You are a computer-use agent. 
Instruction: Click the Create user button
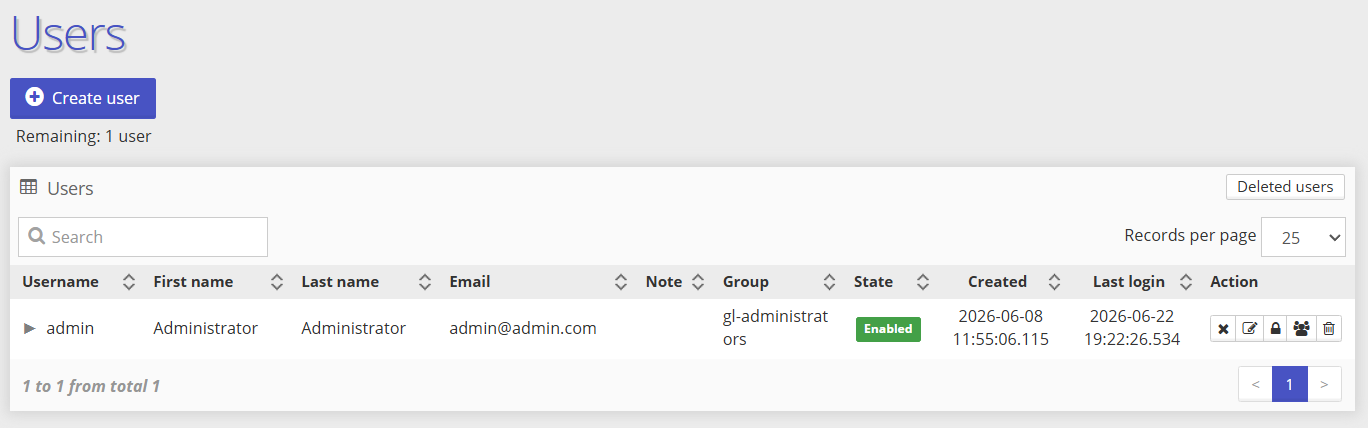[83, 98]
